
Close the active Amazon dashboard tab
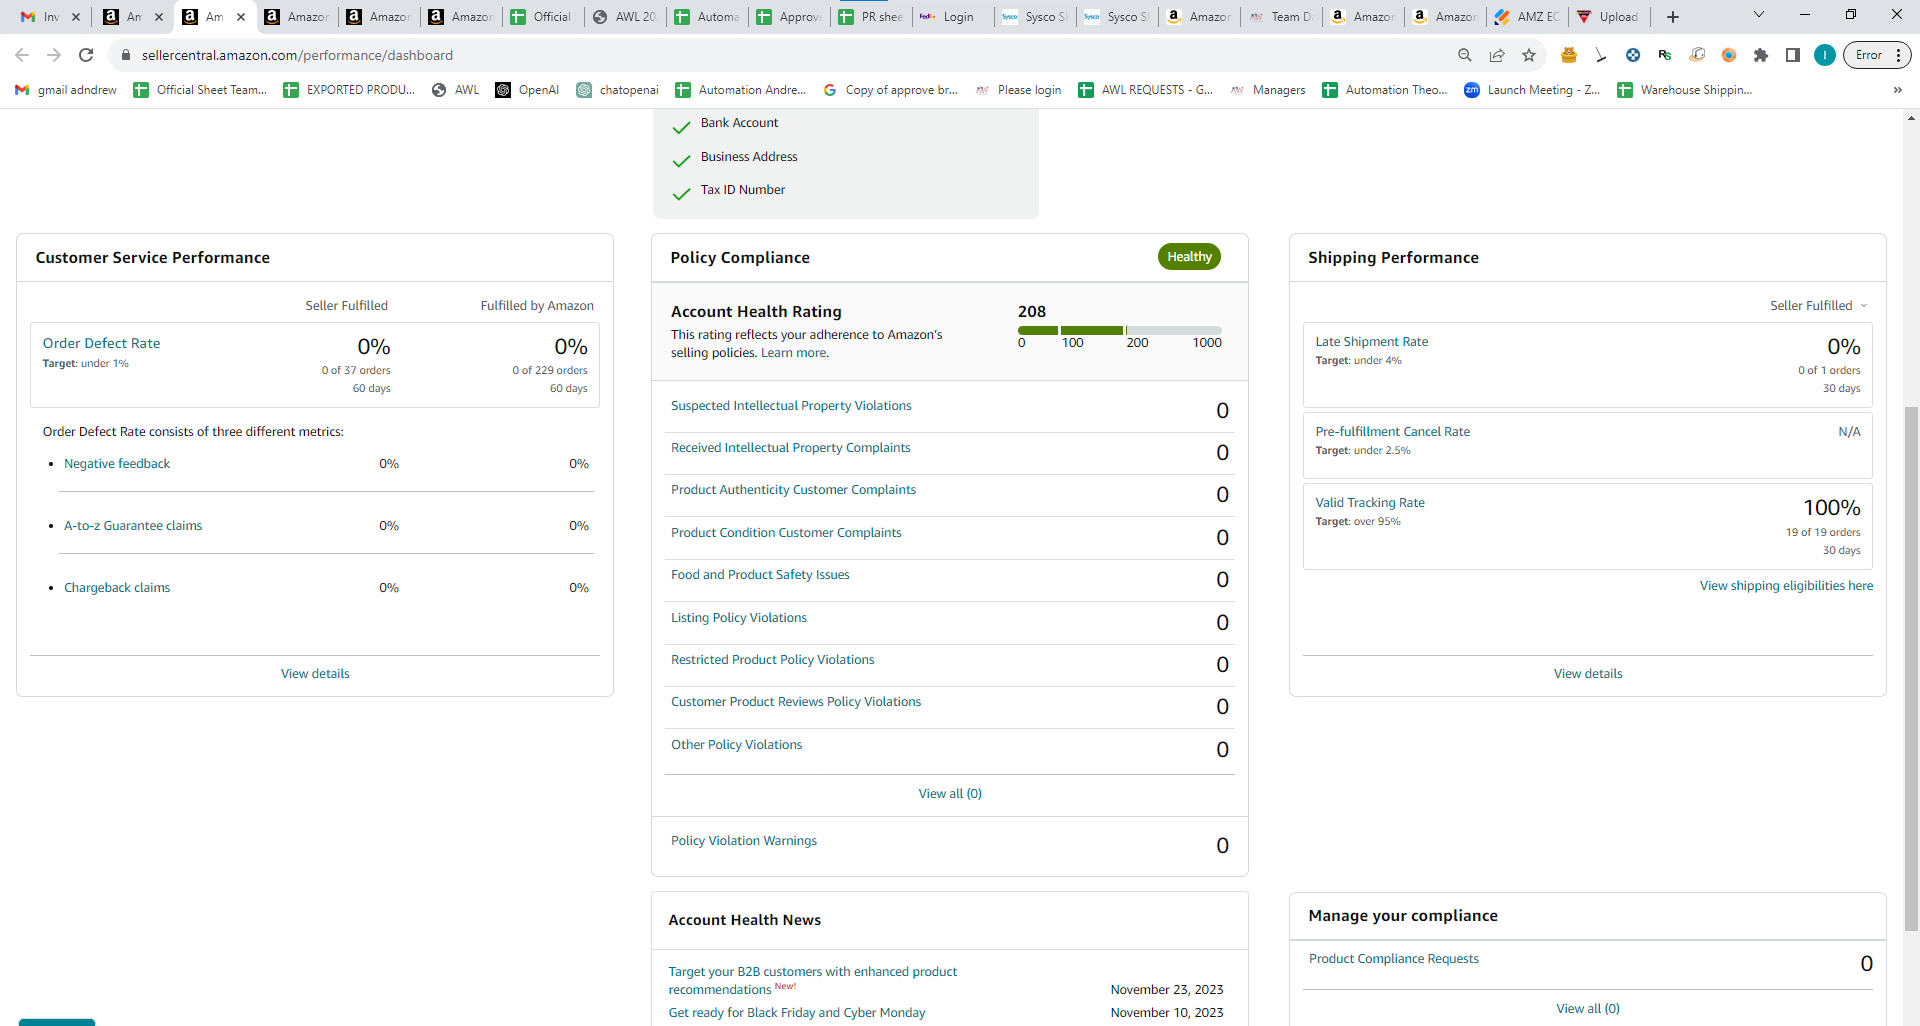tap(241, 17)
